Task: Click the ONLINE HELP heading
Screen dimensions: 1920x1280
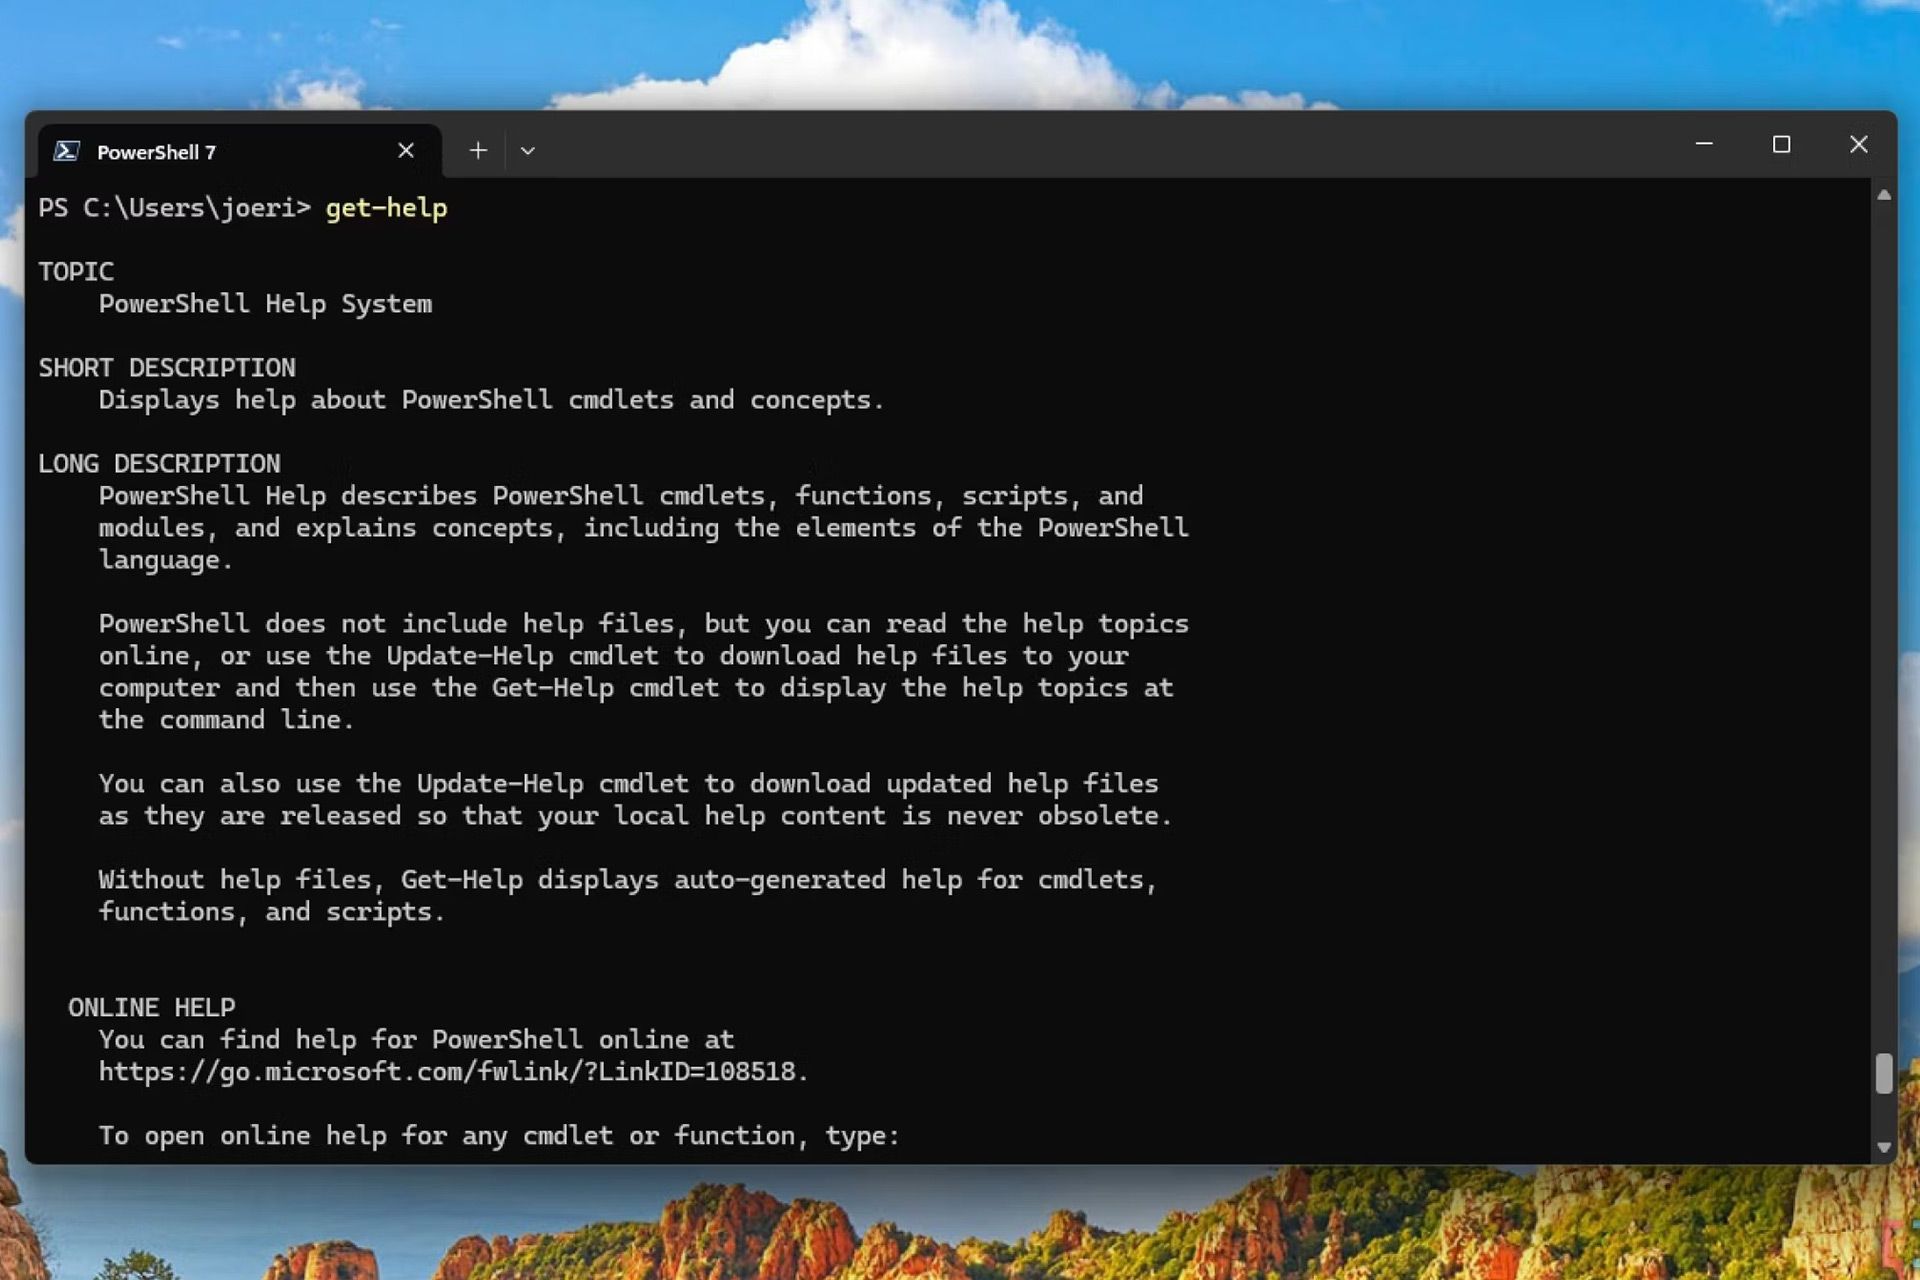Action: coord(152,1008)
